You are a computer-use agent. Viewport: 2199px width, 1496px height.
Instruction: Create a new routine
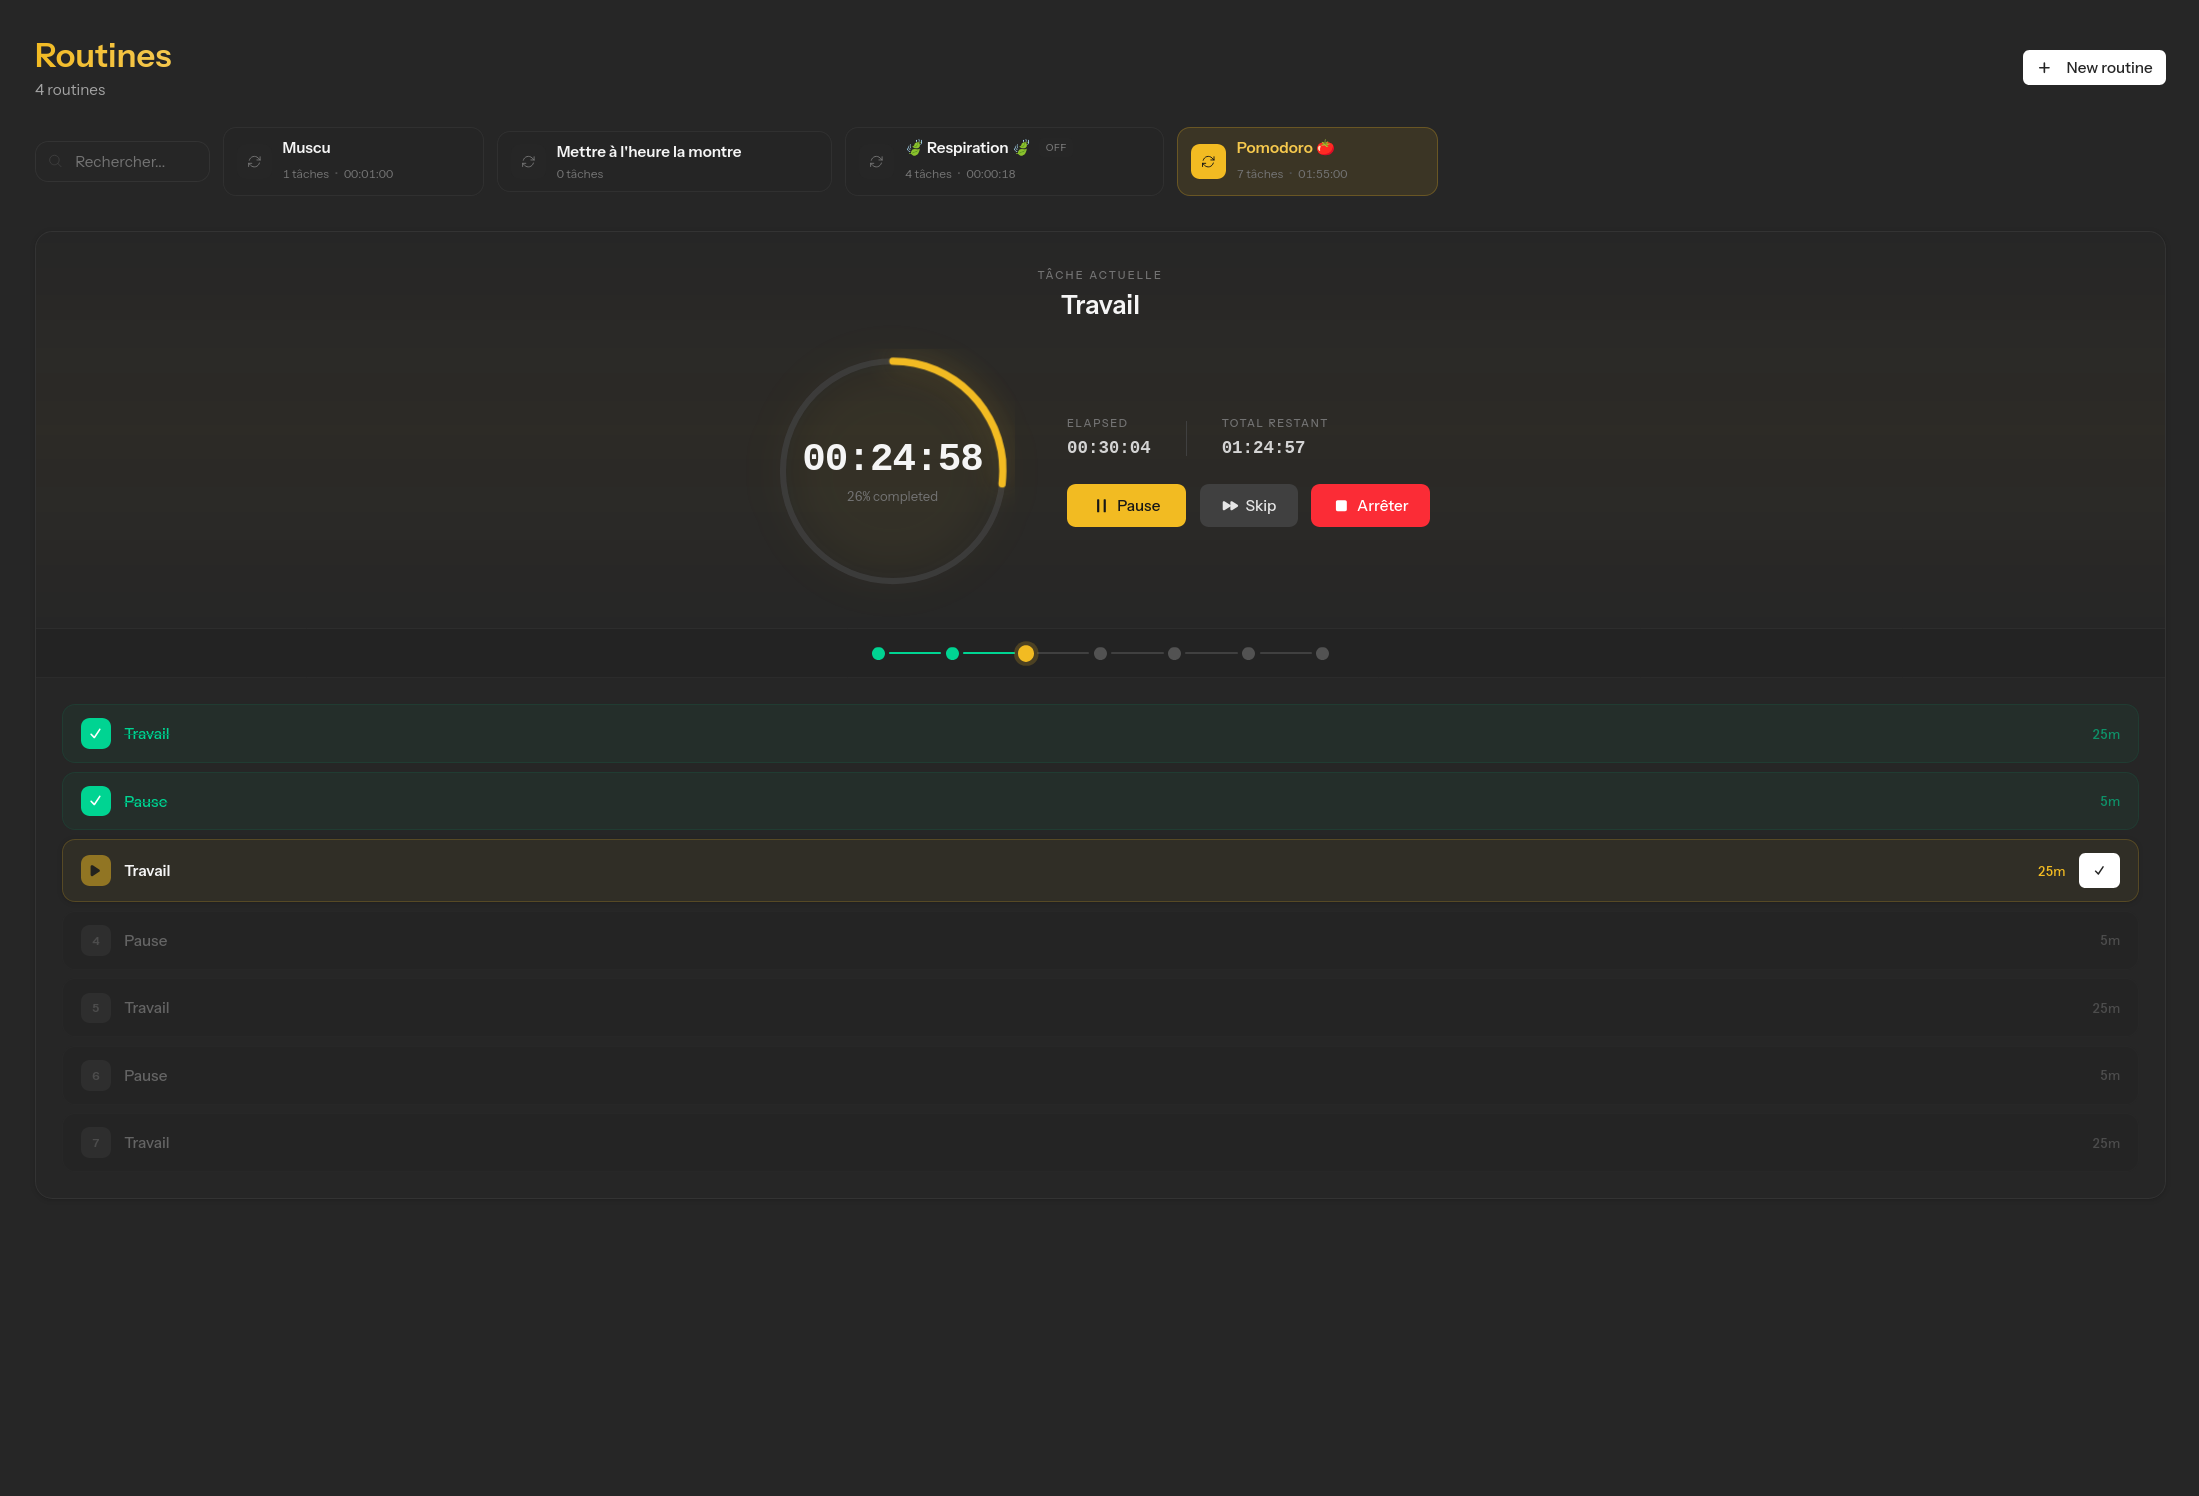click(x=2094, y=67)
